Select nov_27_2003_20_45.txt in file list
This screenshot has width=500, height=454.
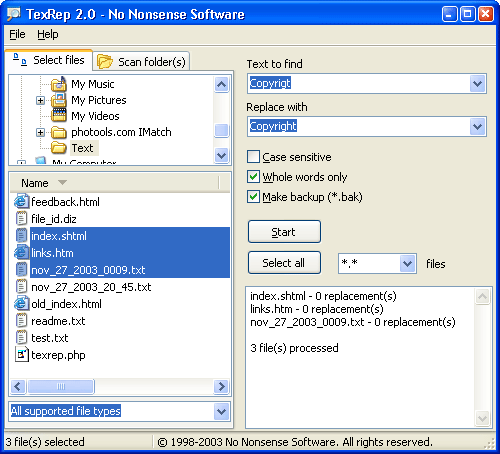(91, 287)
